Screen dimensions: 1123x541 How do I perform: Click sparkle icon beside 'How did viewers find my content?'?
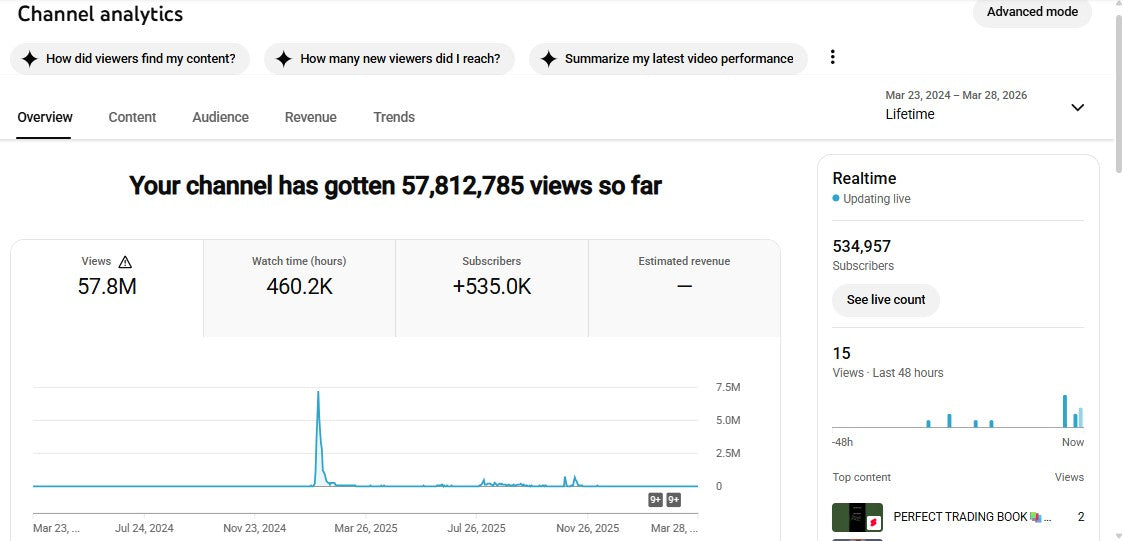(29, 59)
